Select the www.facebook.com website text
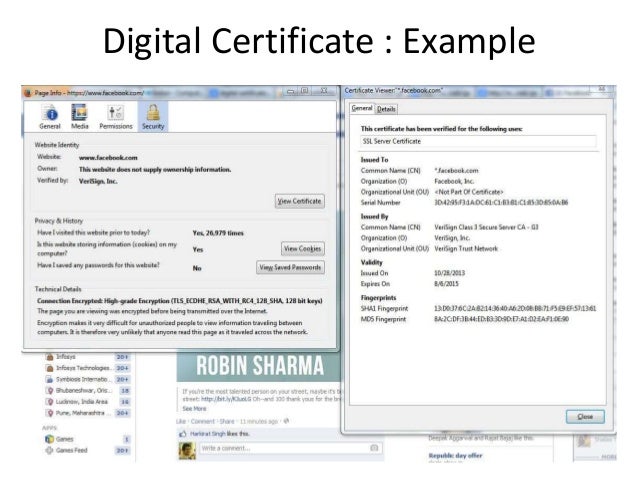Image resolution: width=638 pixels, height=479 pixels. tap(108, 158)
